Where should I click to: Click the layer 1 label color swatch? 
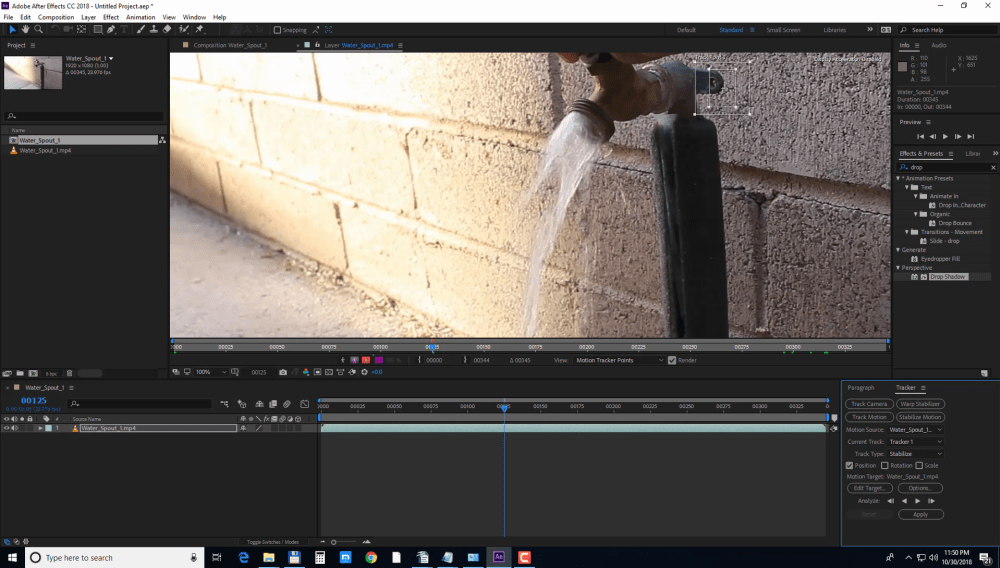(x=48, y=428)
